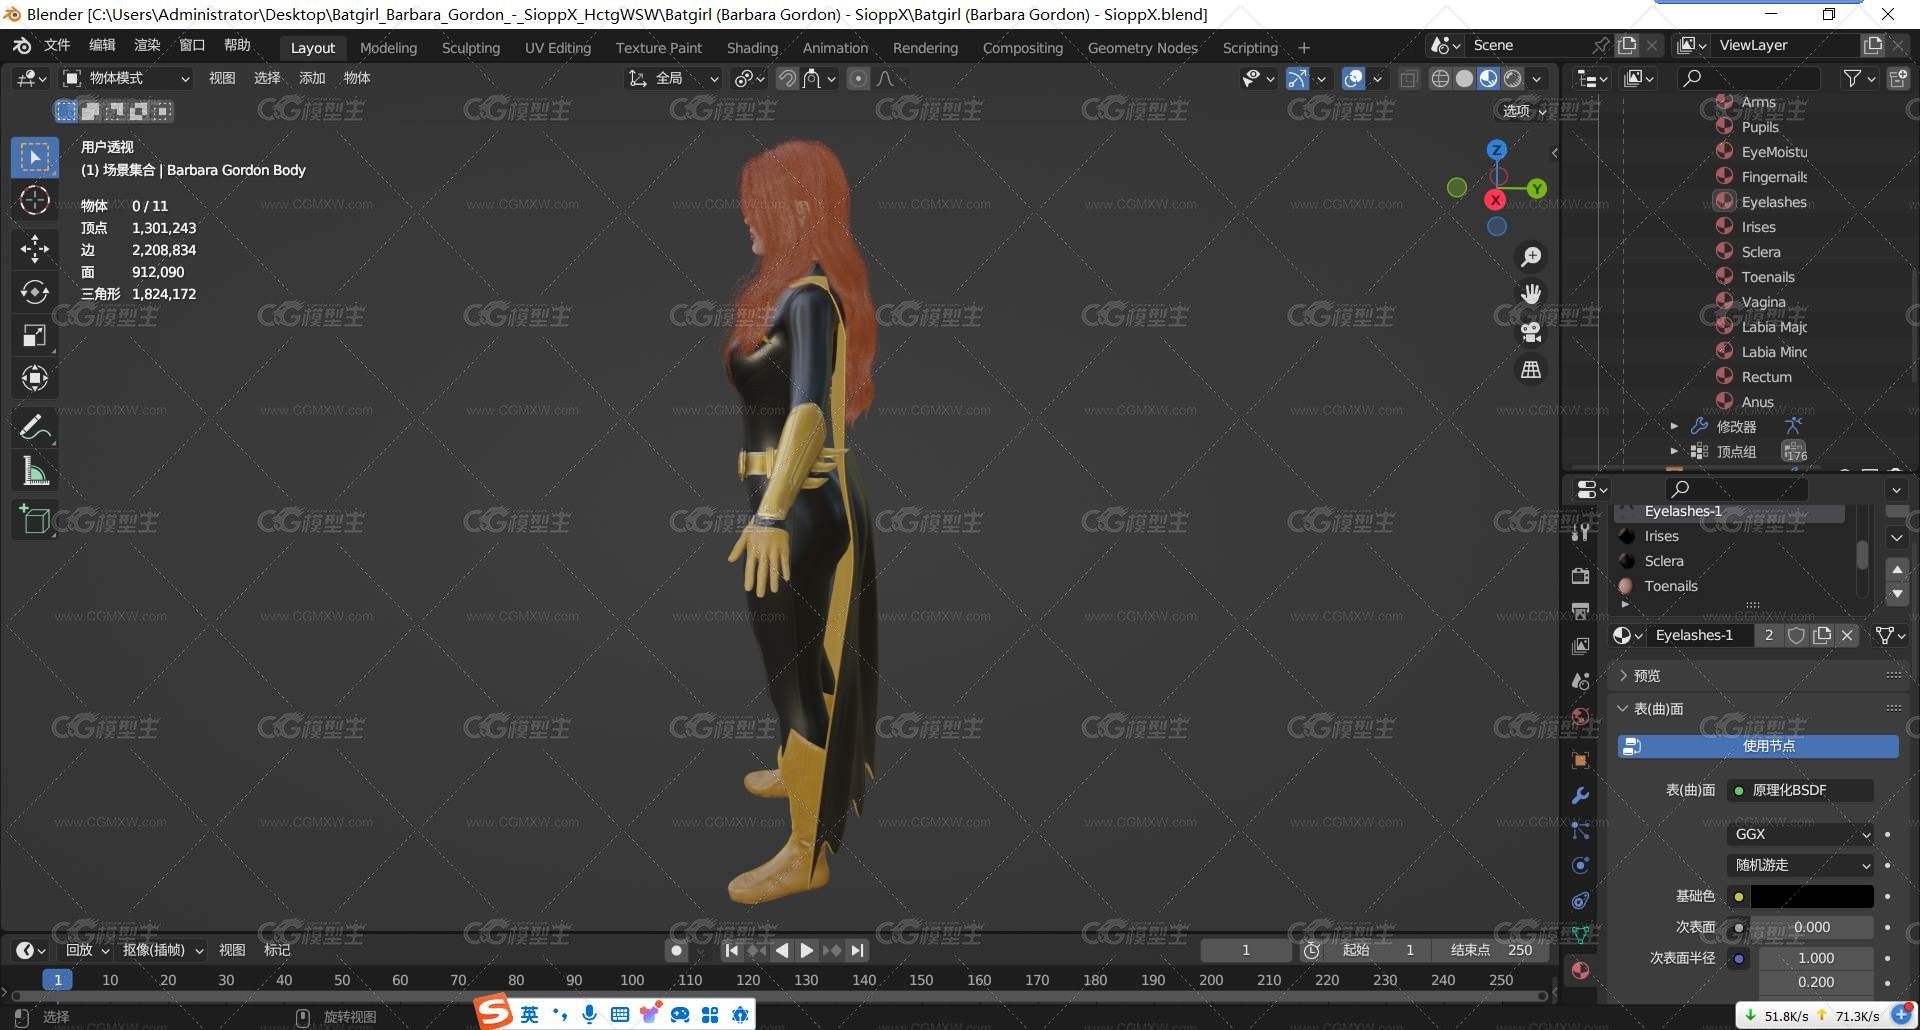This screenshot has height=1030, width=1920.
Task: Switch to the Shading workspace tab
Action: 752,48
